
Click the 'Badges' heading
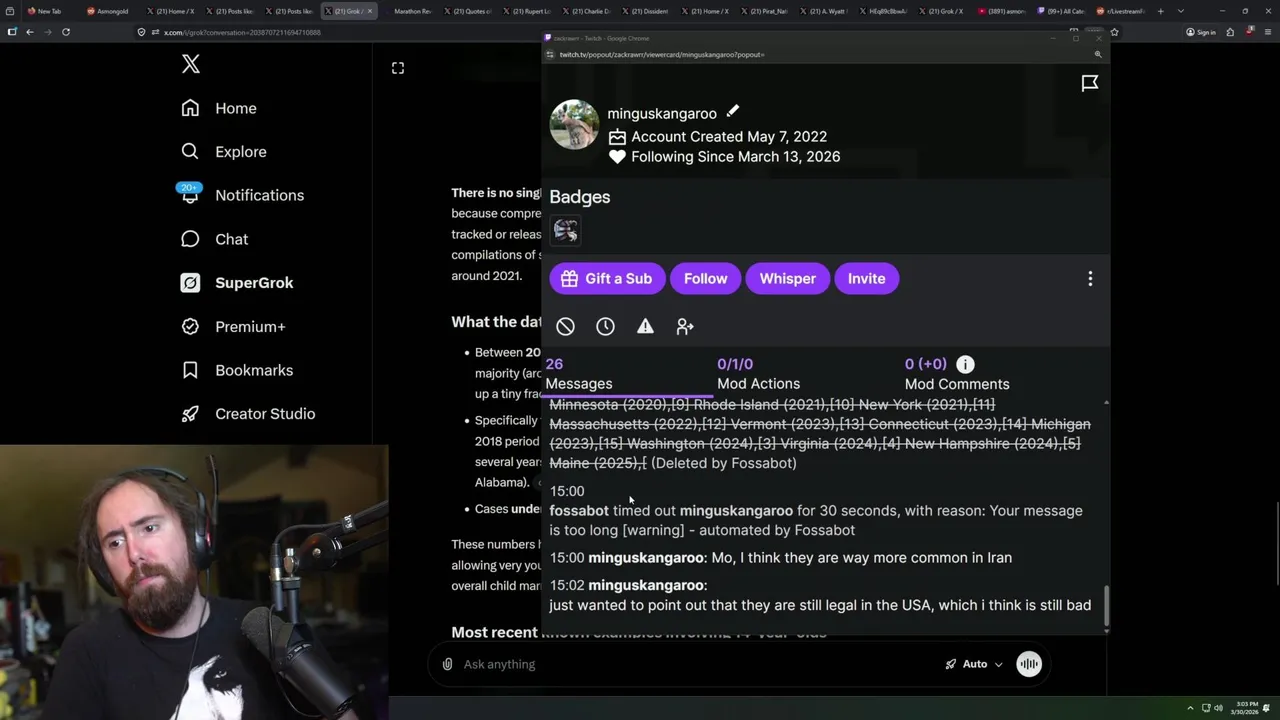580,197
